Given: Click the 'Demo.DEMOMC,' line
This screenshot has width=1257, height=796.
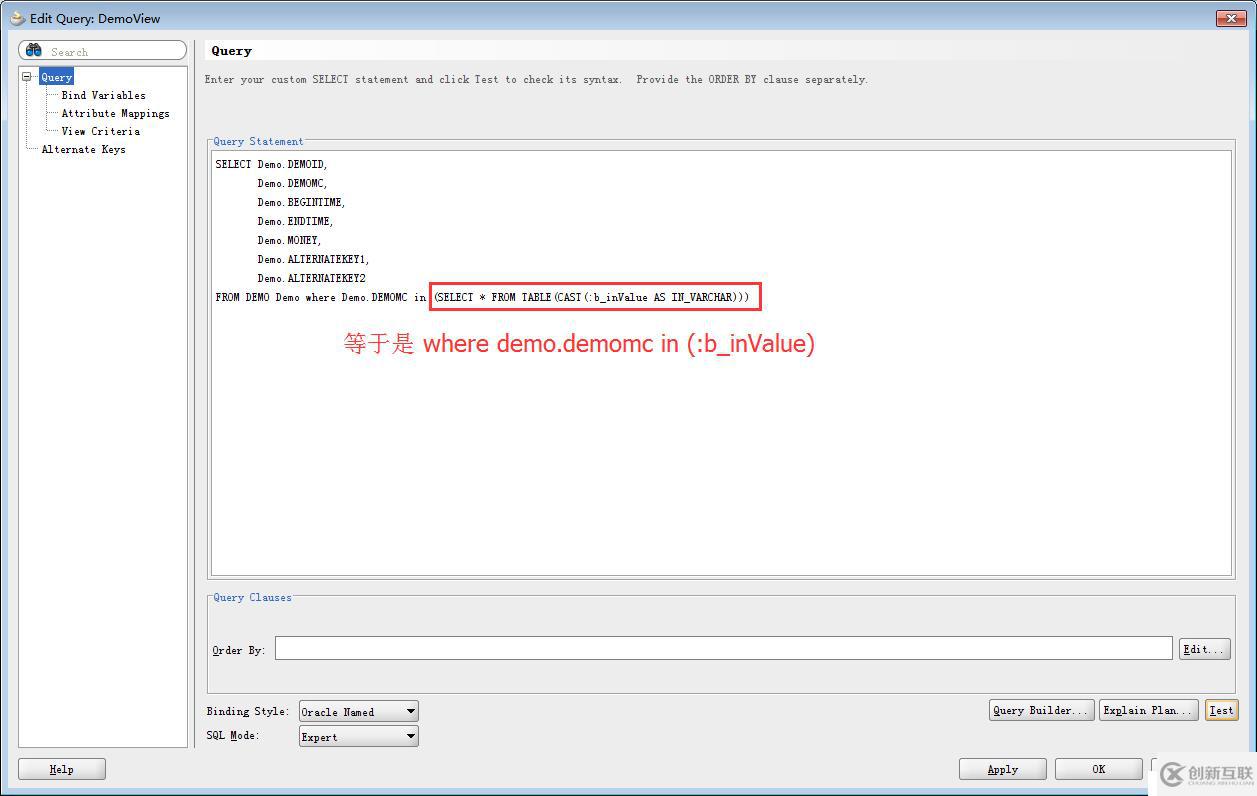Looking at the screenshot, I should (292, 183).
